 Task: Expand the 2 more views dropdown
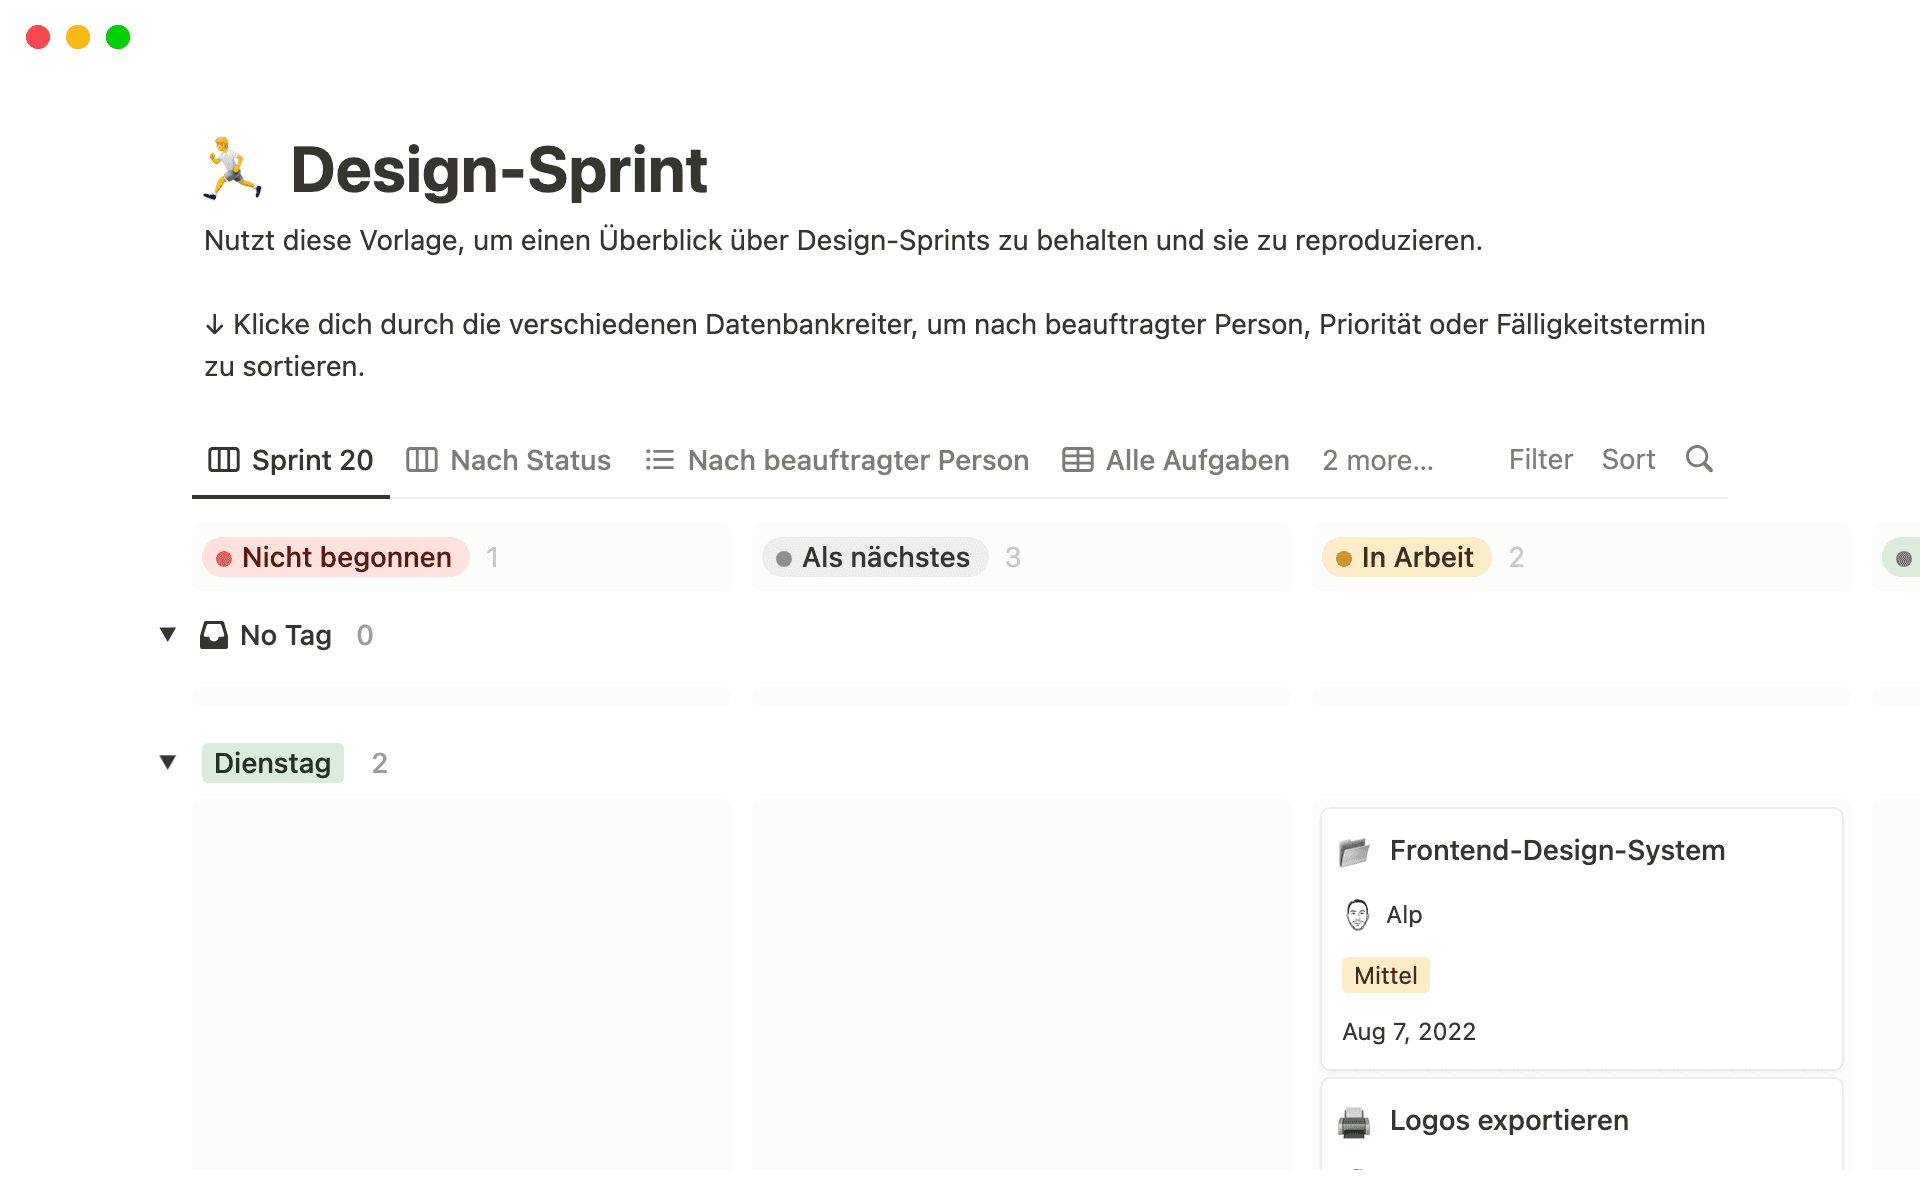(1377, 460)
